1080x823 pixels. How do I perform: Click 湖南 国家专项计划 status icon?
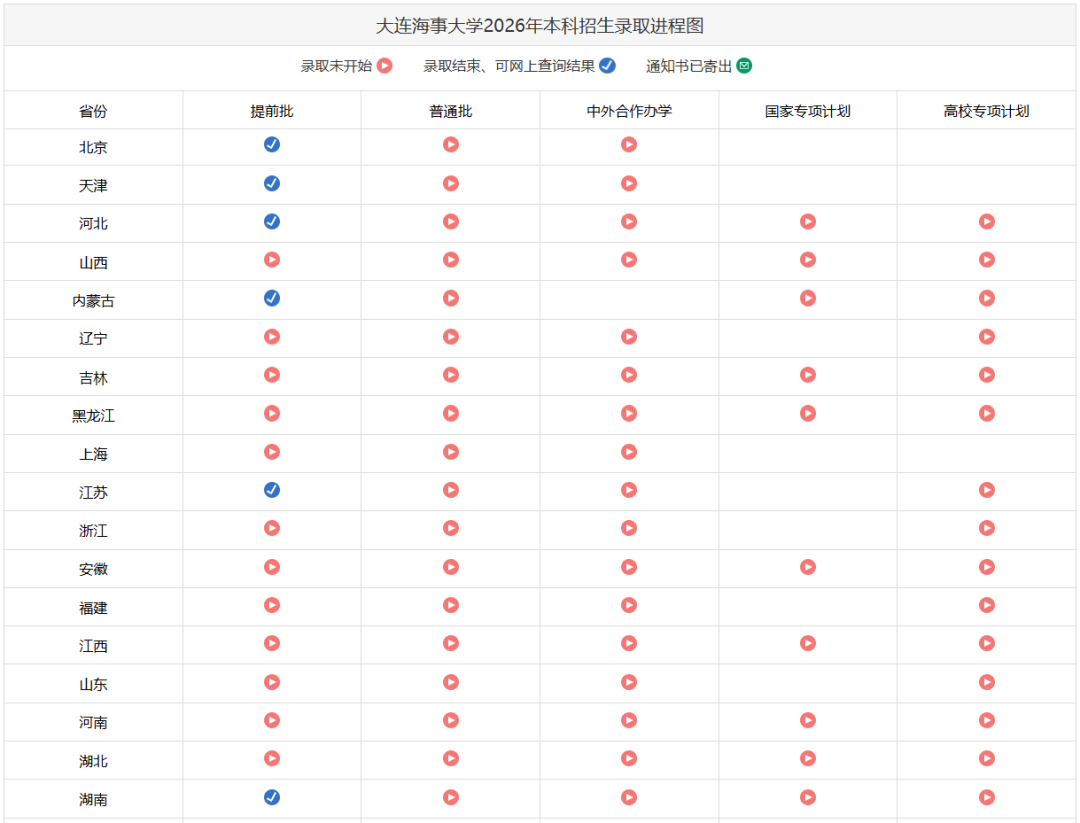pos(808,797)
